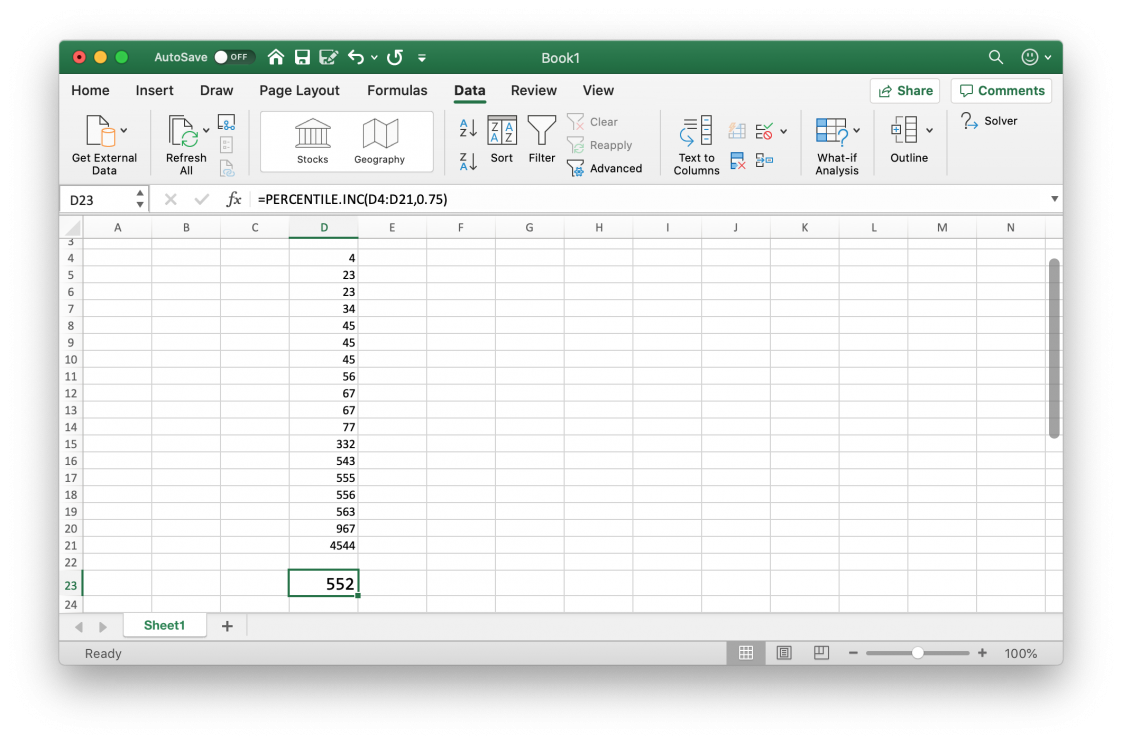Open the Comments pane
This screenshot has width=1122, height=743.
(x=1001, y=90)
